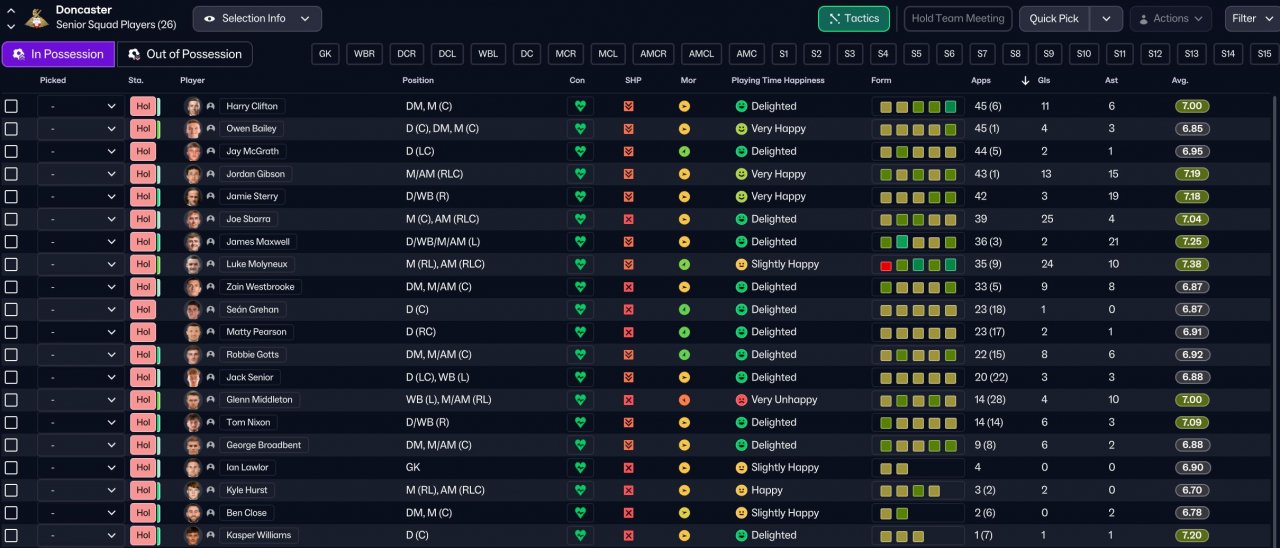1280x548 pixels.
Task: Click the Quick Pick button
Action: (1055, 18)
